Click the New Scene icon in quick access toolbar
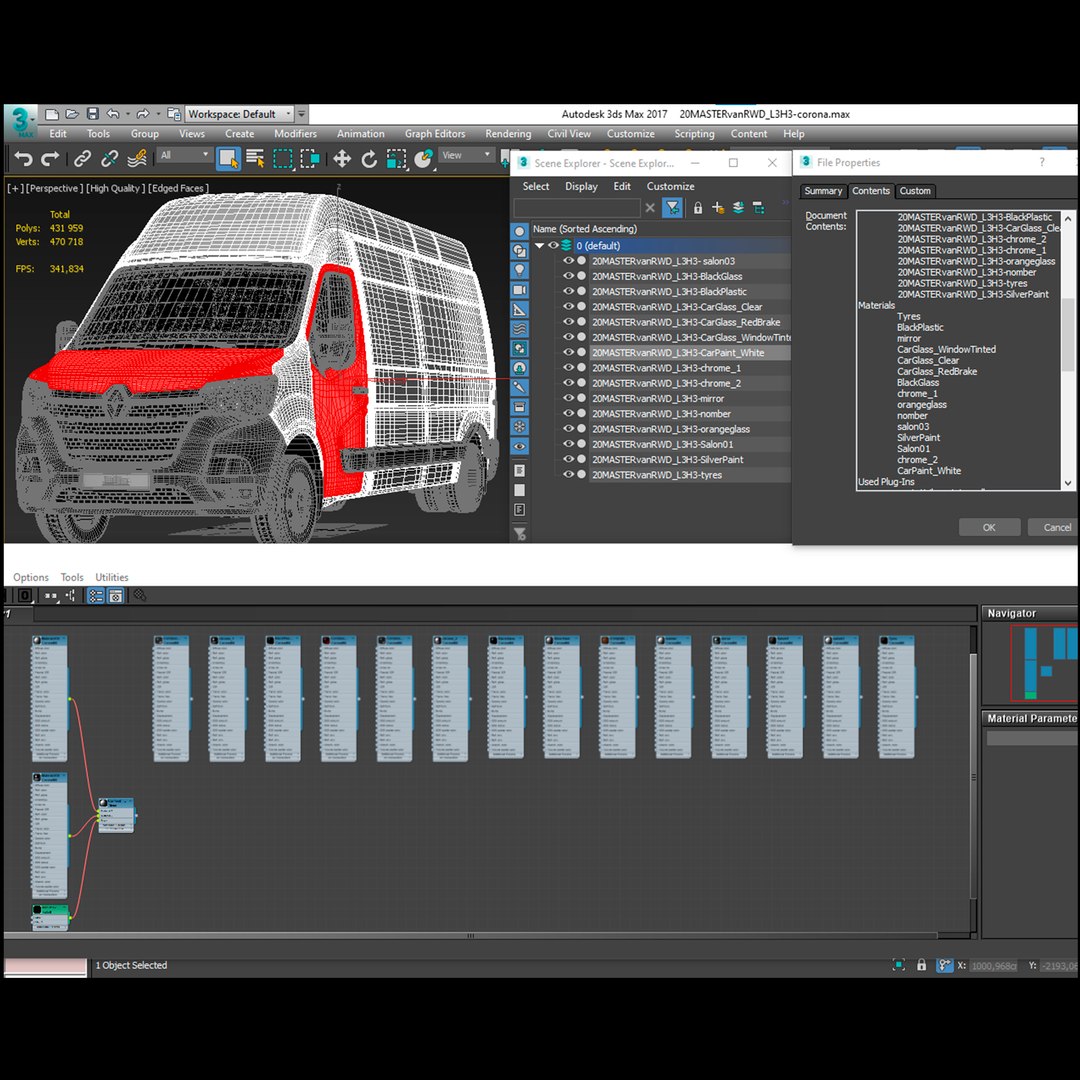Viewport: 1080px width, 1080px height. 52,114
